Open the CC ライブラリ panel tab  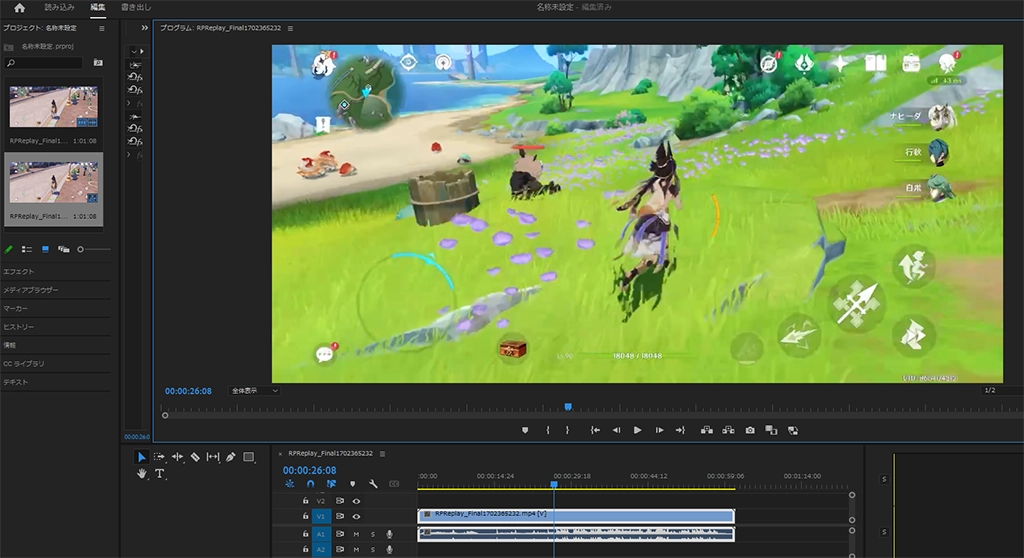(24, 363)
